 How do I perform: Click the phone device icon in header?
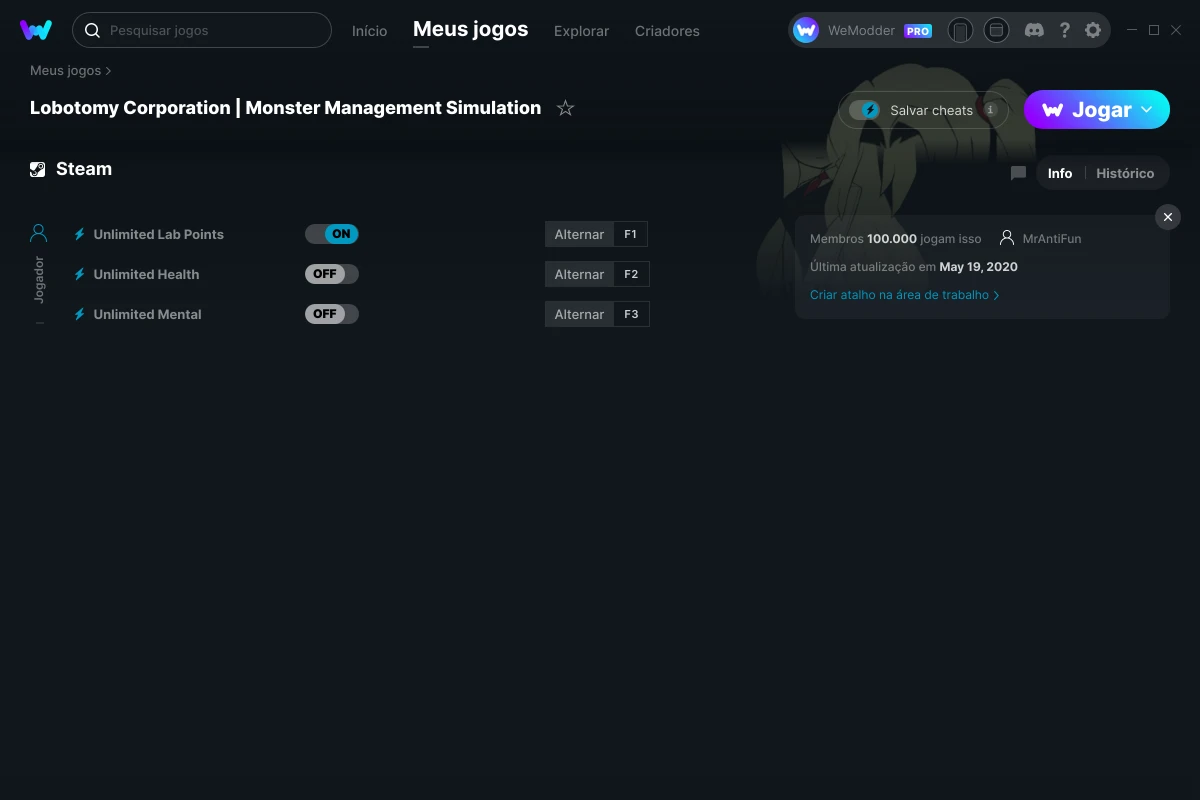click(x=960, y=30)
